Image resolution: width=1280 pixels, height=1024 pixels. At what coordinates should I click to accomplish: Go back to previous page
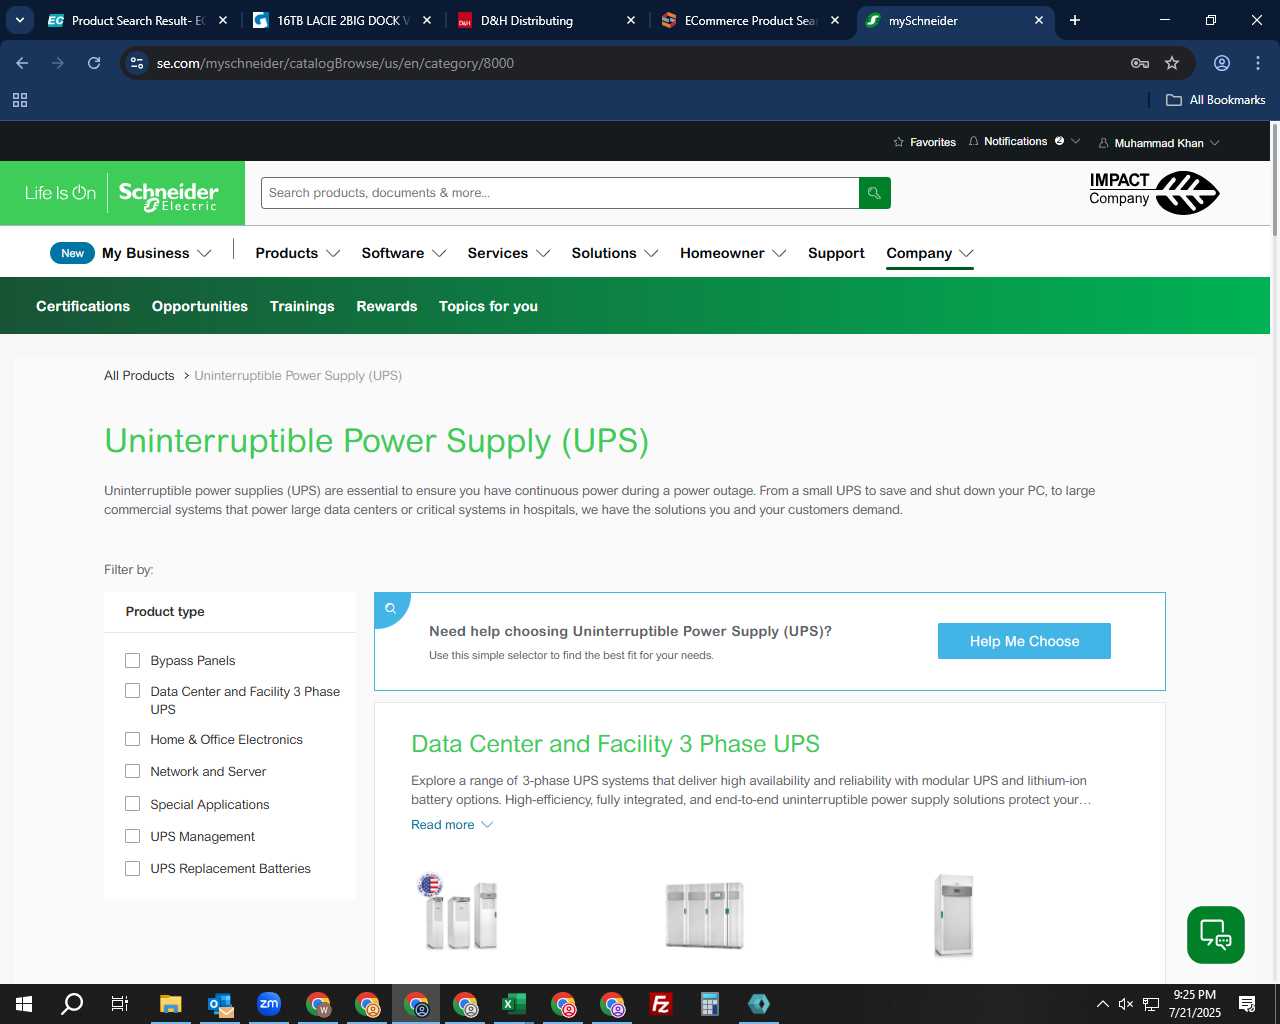pos(22,63)
